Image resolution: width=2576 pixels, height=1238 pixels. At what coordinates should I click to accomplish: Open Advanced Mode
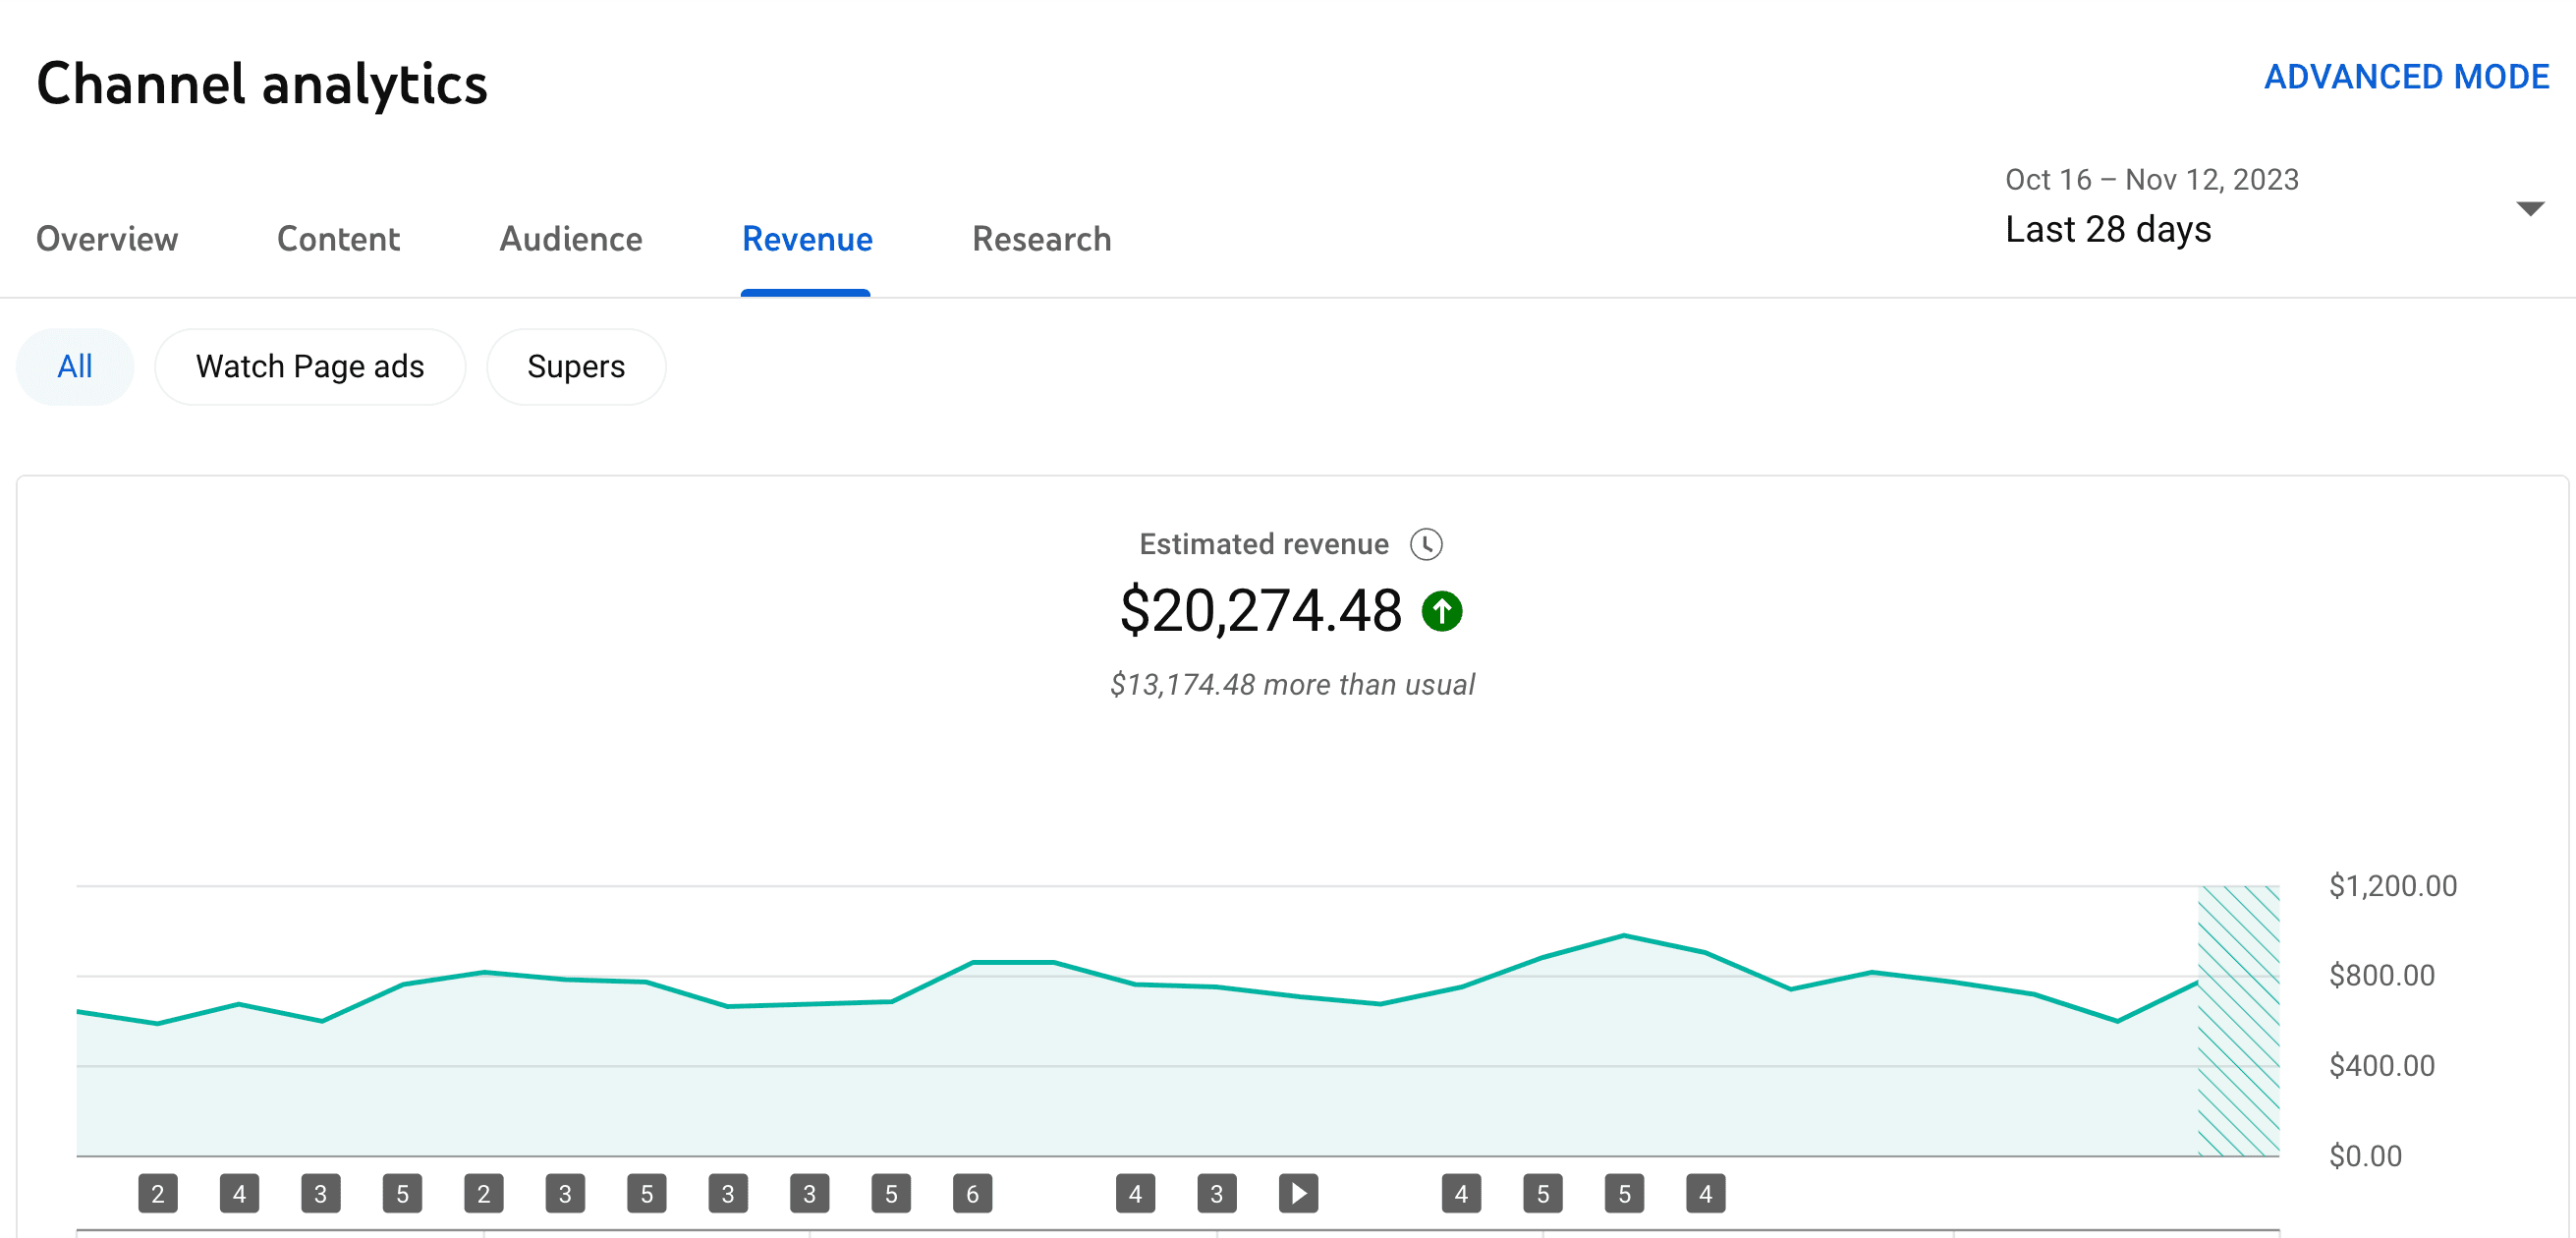2405,77
